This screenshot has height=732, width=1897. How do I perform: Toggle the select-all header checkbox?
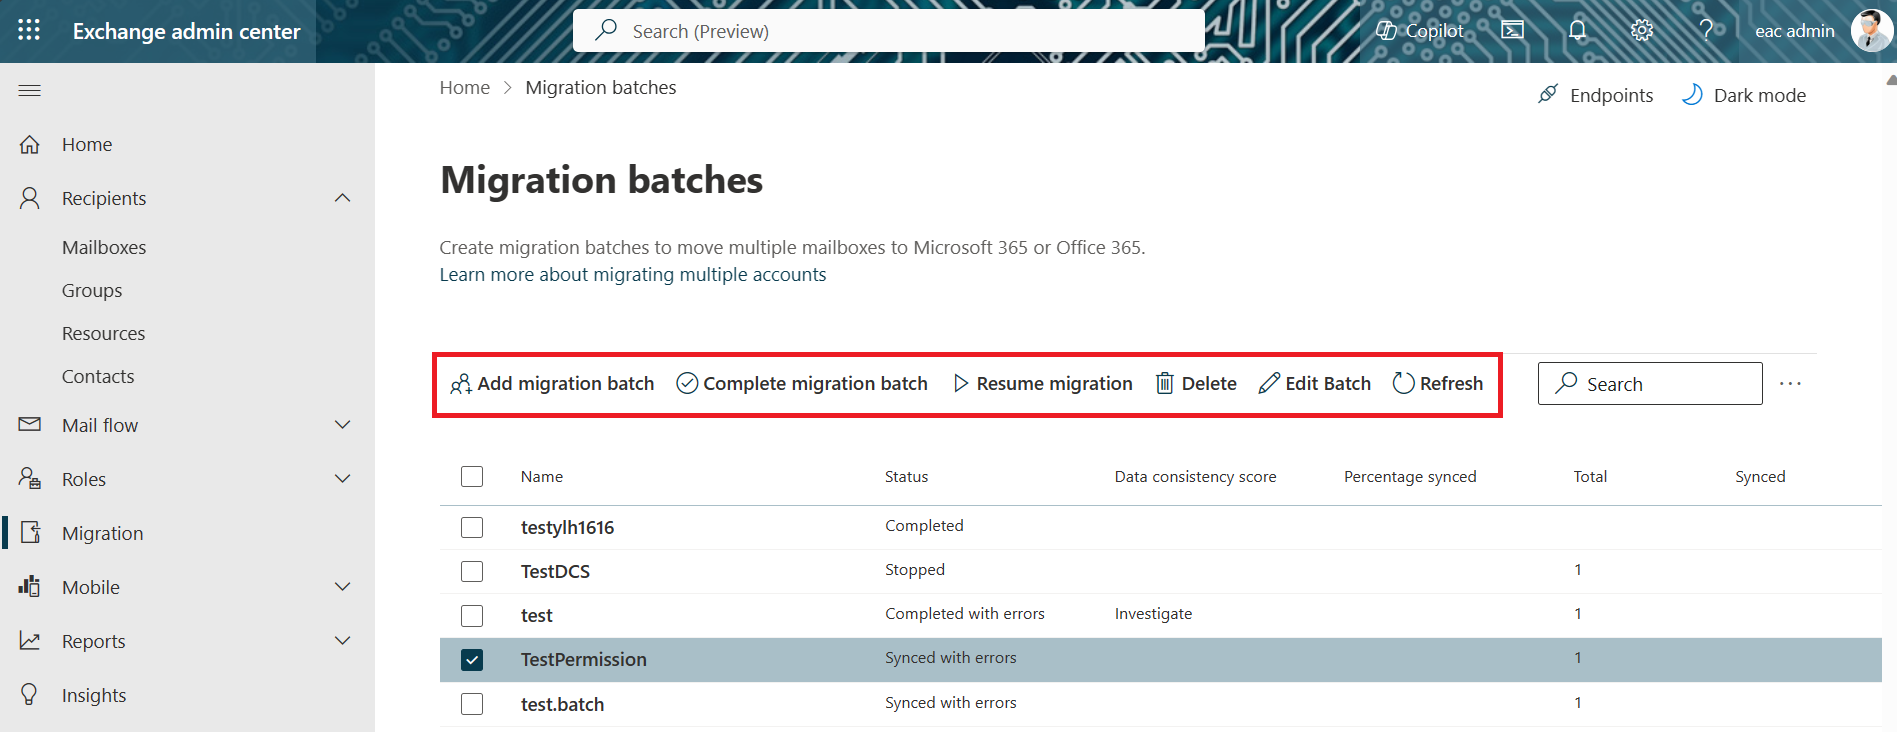472,476
